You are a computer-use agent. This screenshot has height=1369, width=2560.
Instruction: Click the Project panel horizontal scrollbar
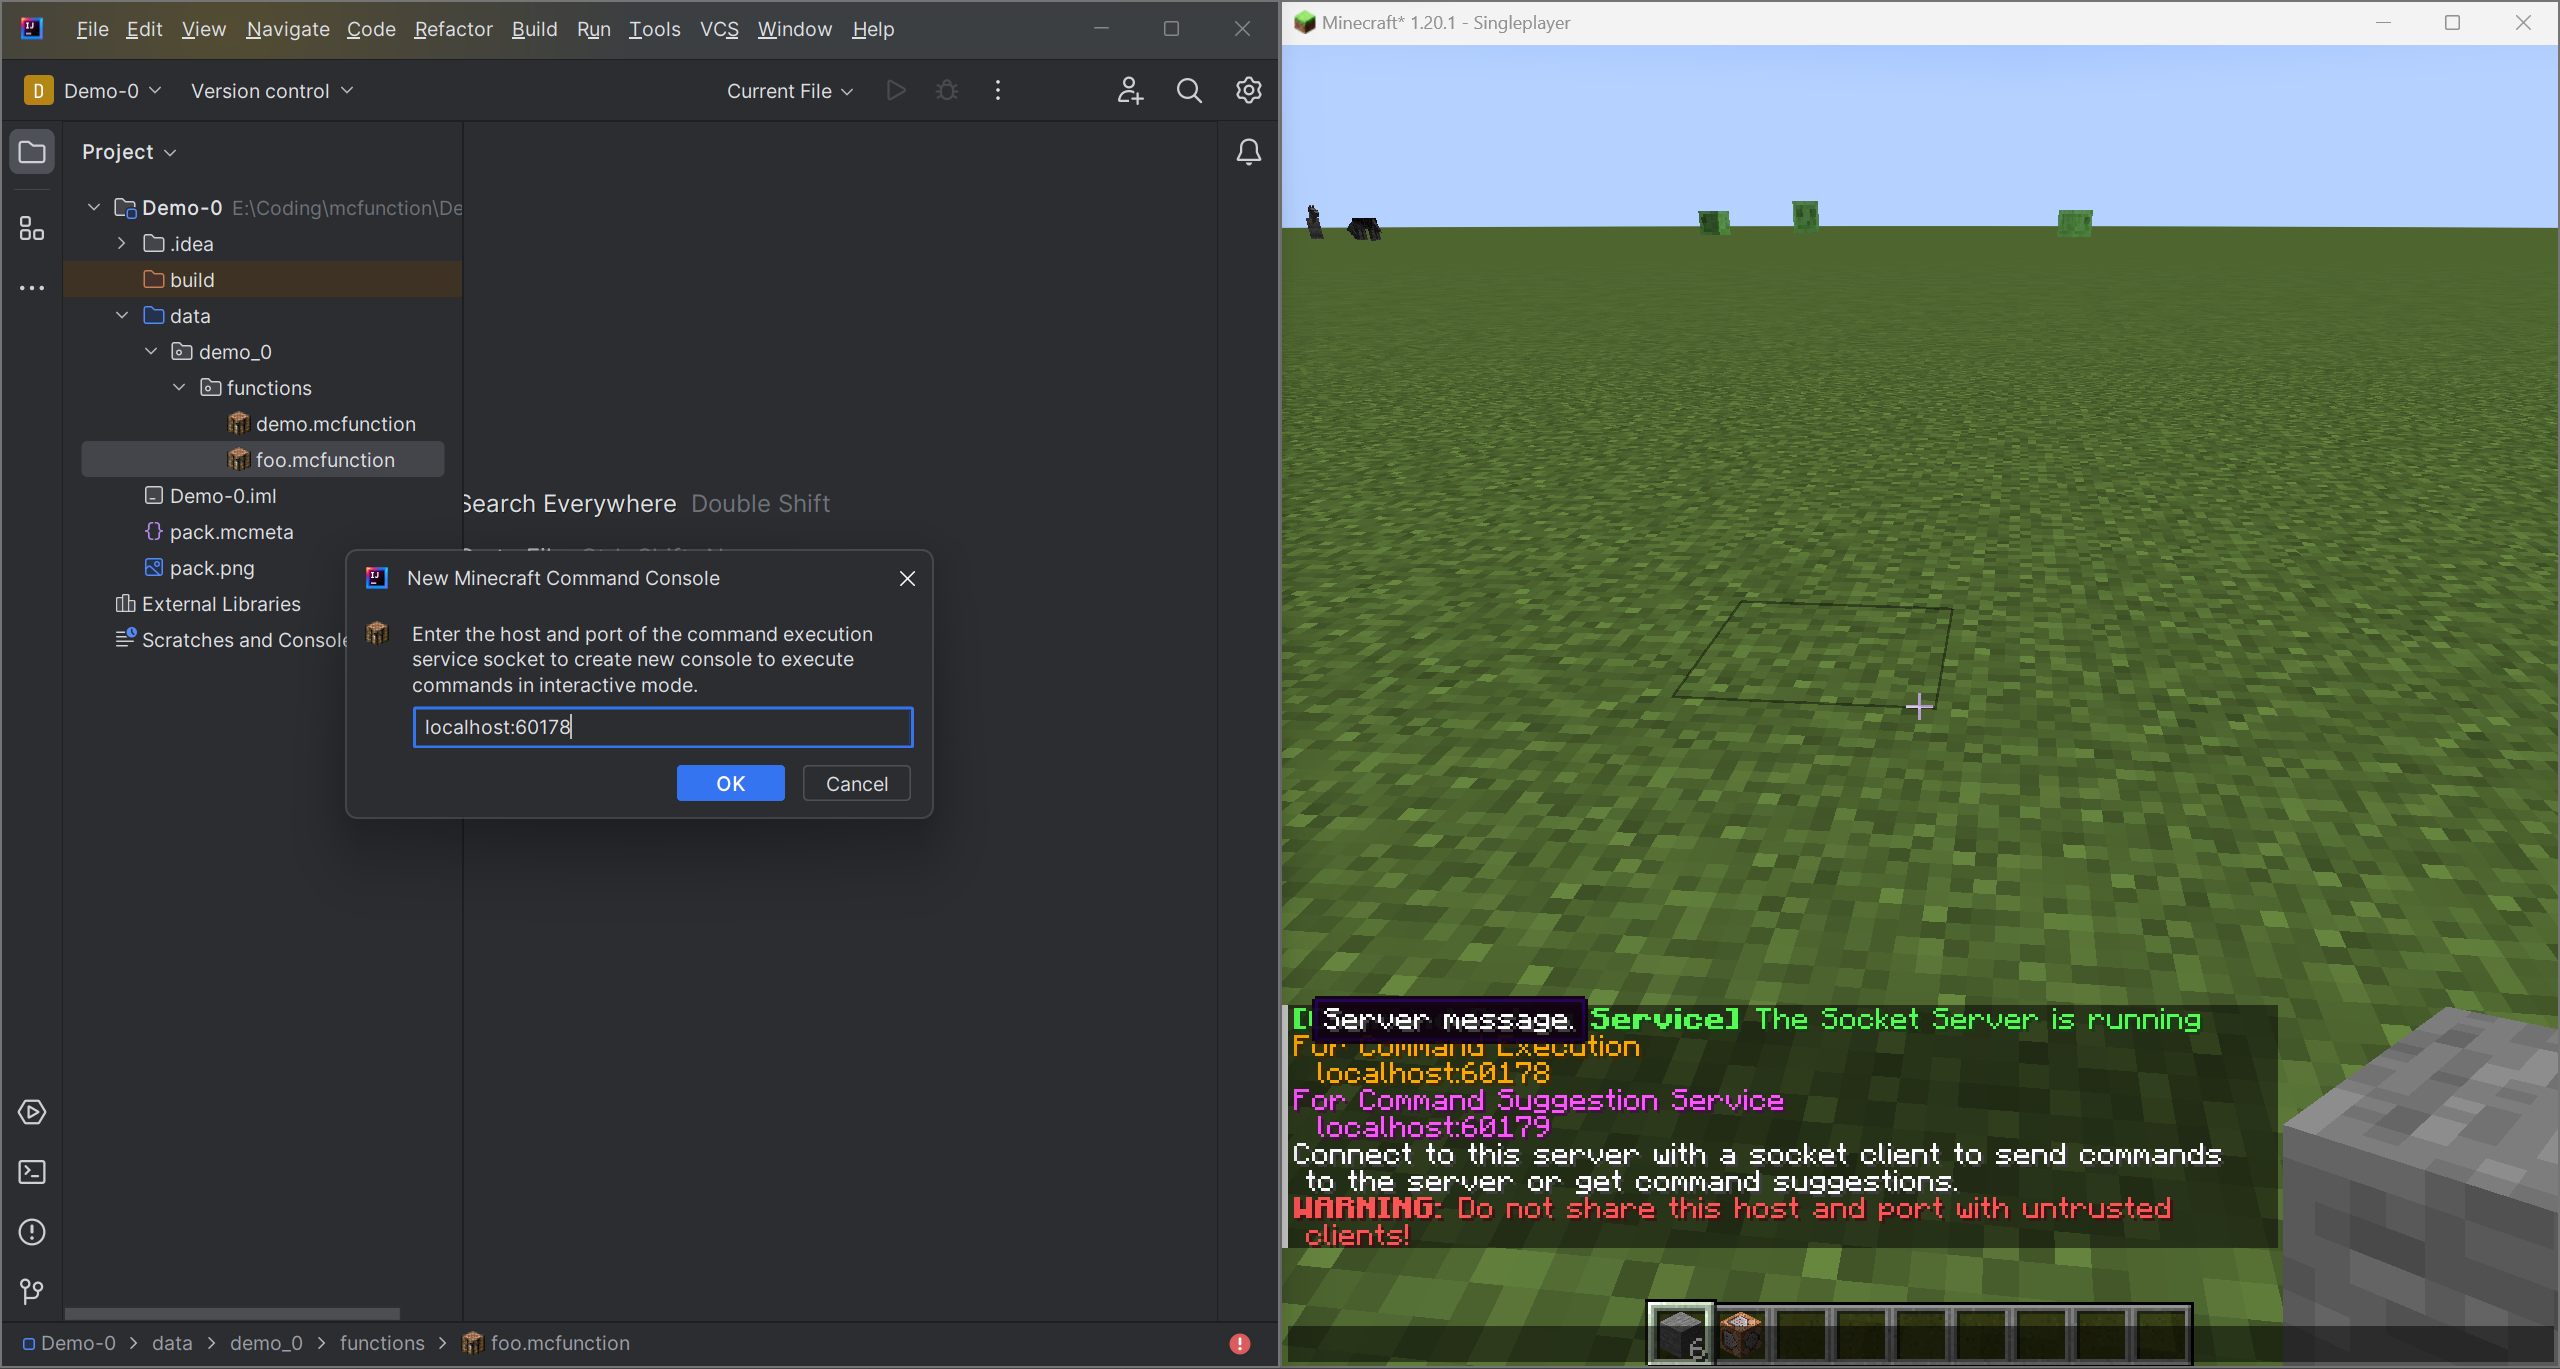[x=232, y=1314]
